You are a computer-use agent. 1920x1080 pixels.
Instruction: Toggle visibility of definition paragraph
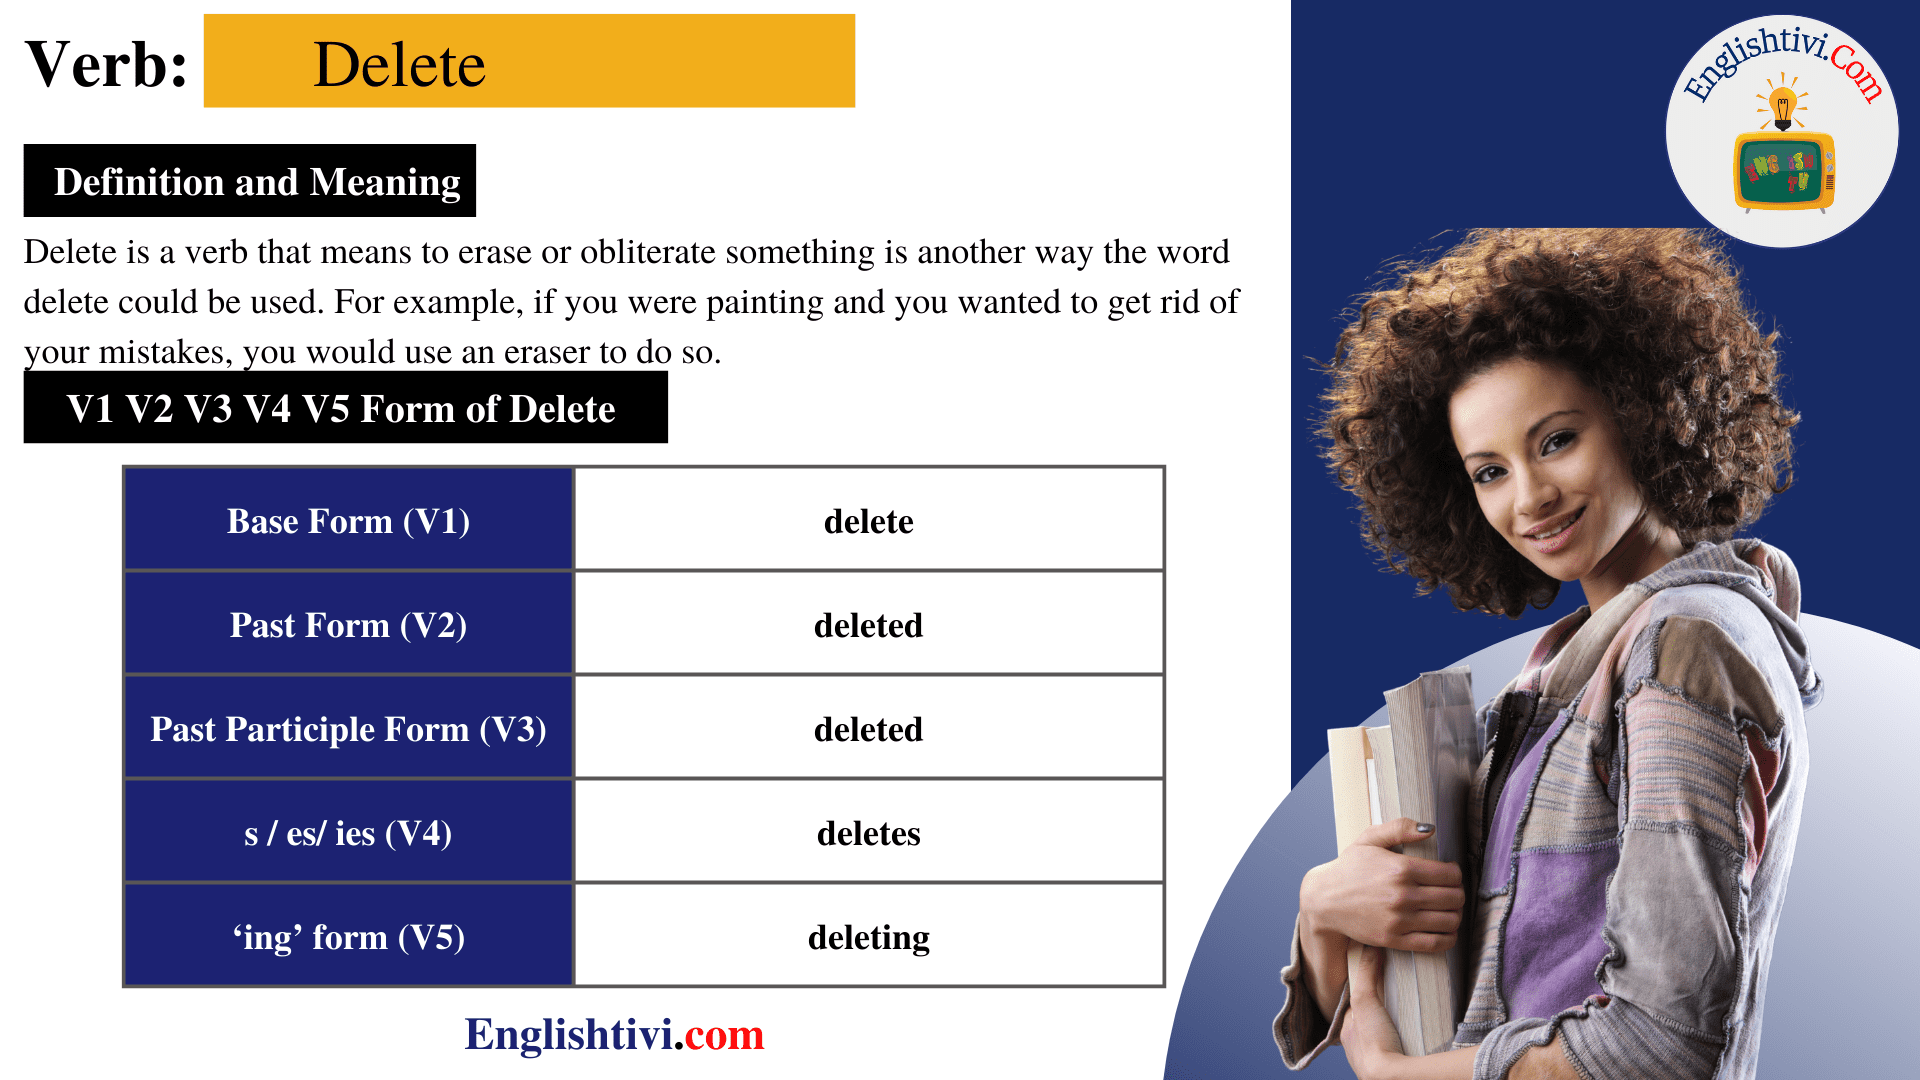249,150
